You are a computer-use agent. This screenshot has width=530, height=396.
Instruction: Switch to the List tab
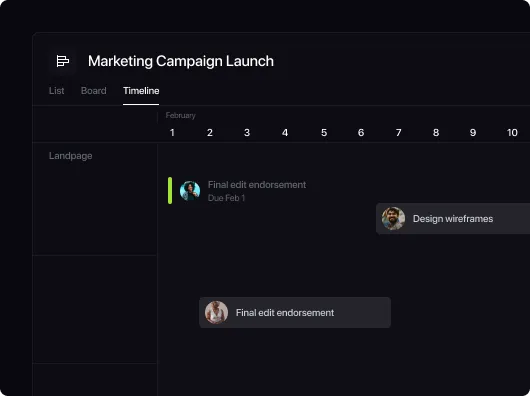pos(56,91)
